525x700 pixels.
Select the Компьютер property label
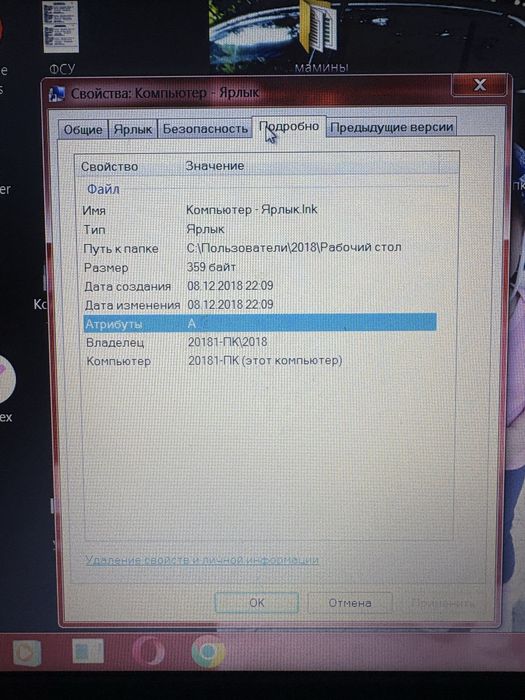point(118,361)
